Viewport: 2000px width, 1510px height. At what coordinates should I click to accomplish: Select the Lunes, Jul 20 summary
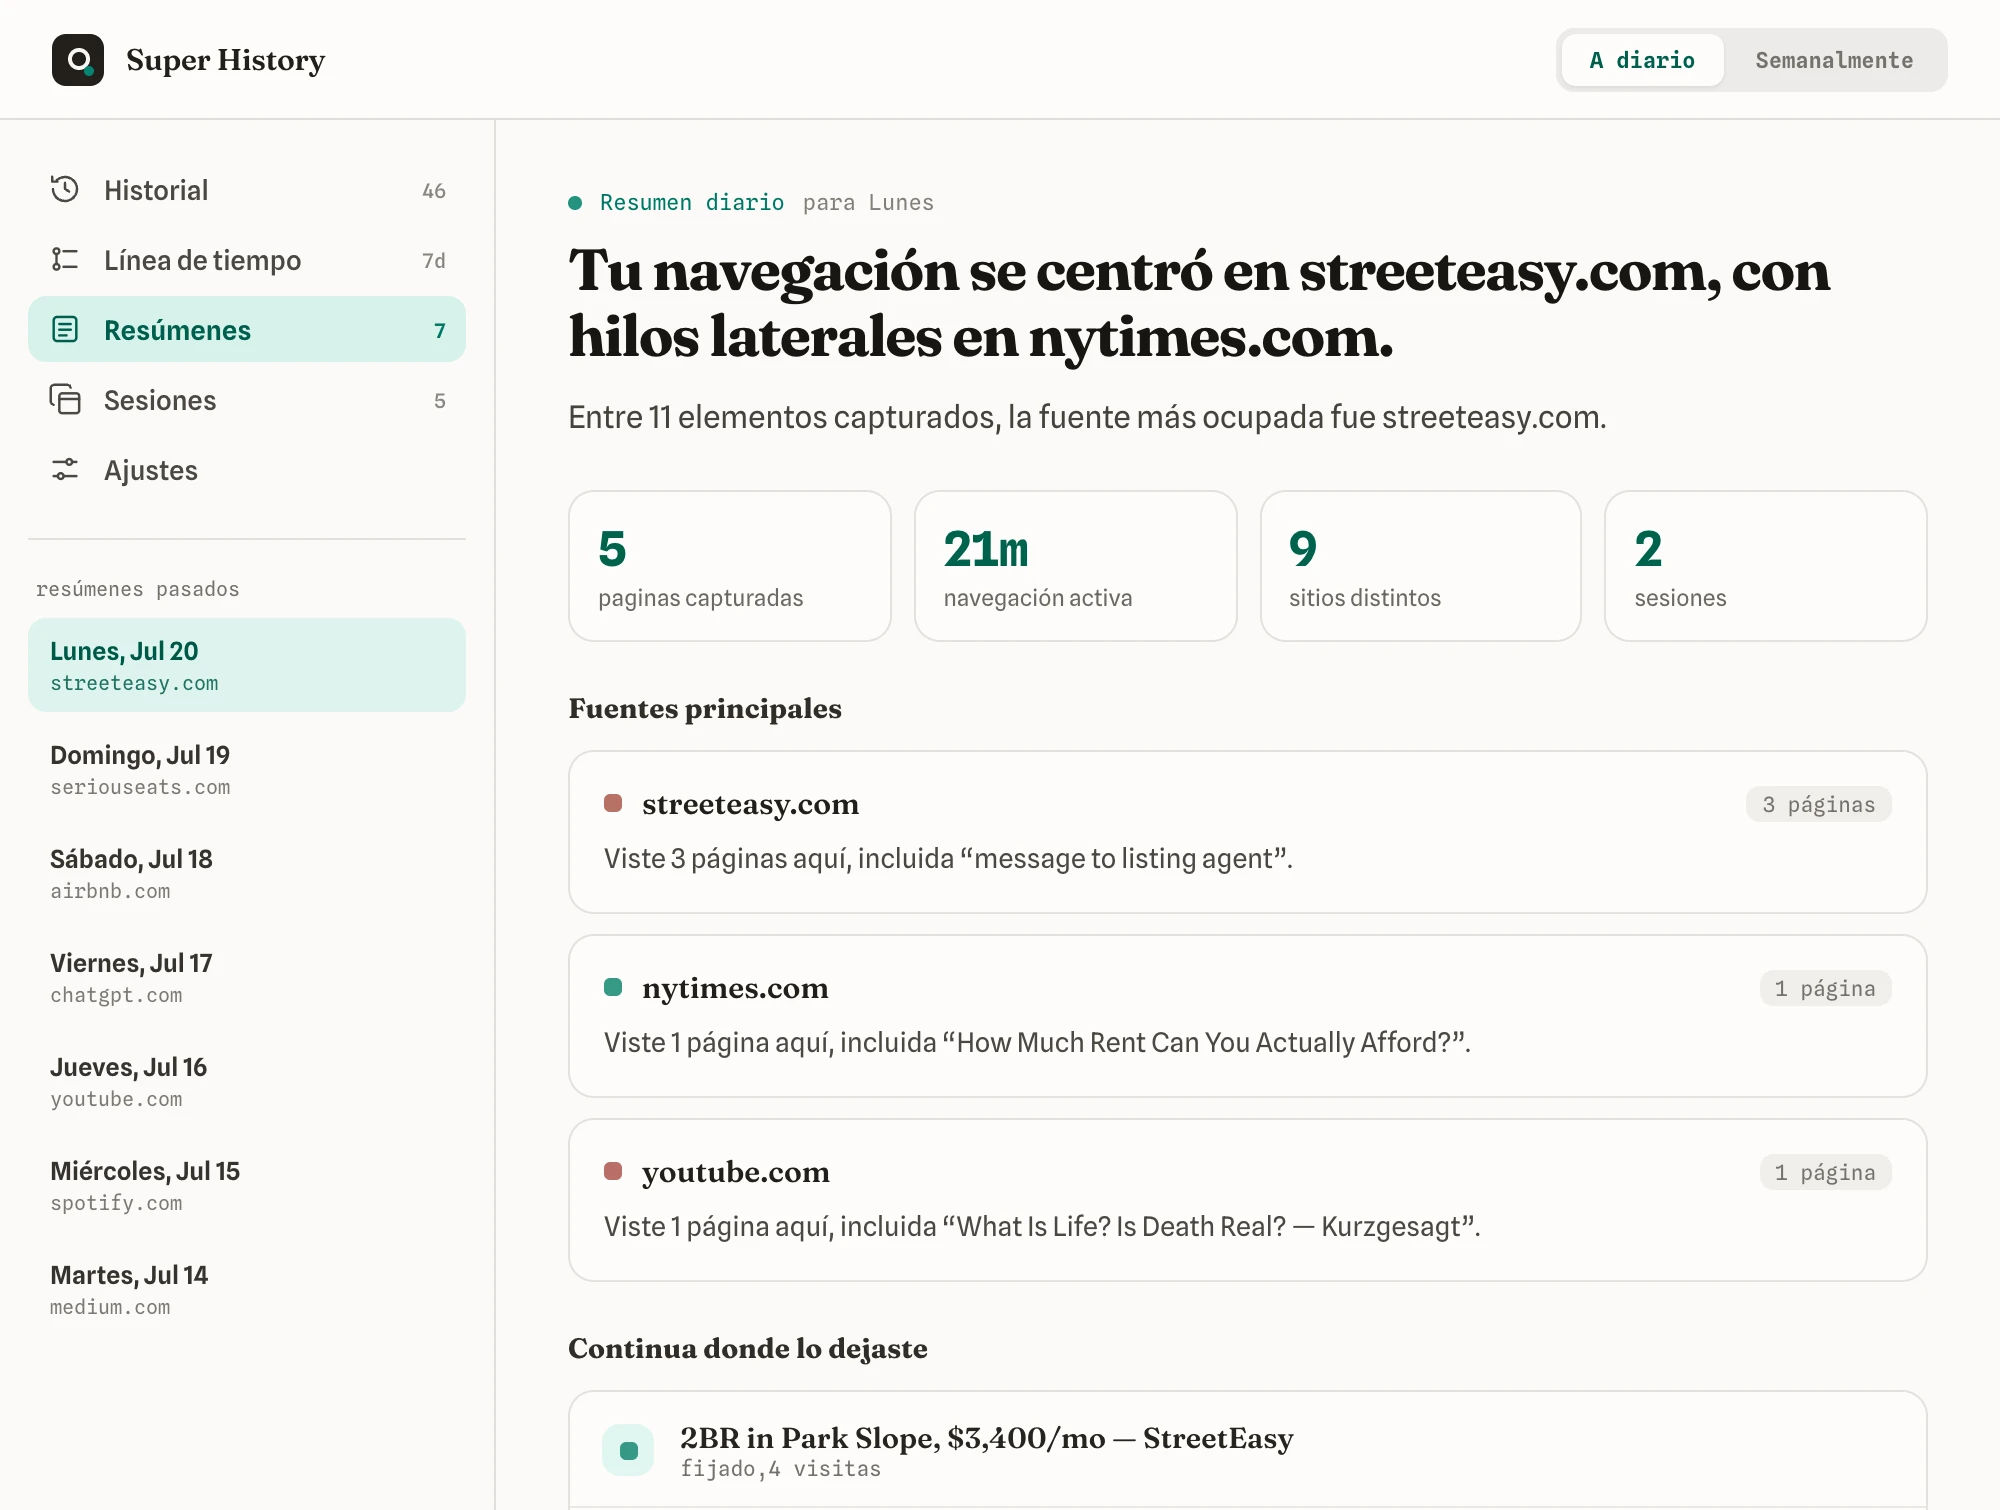[x=247, y=665]
